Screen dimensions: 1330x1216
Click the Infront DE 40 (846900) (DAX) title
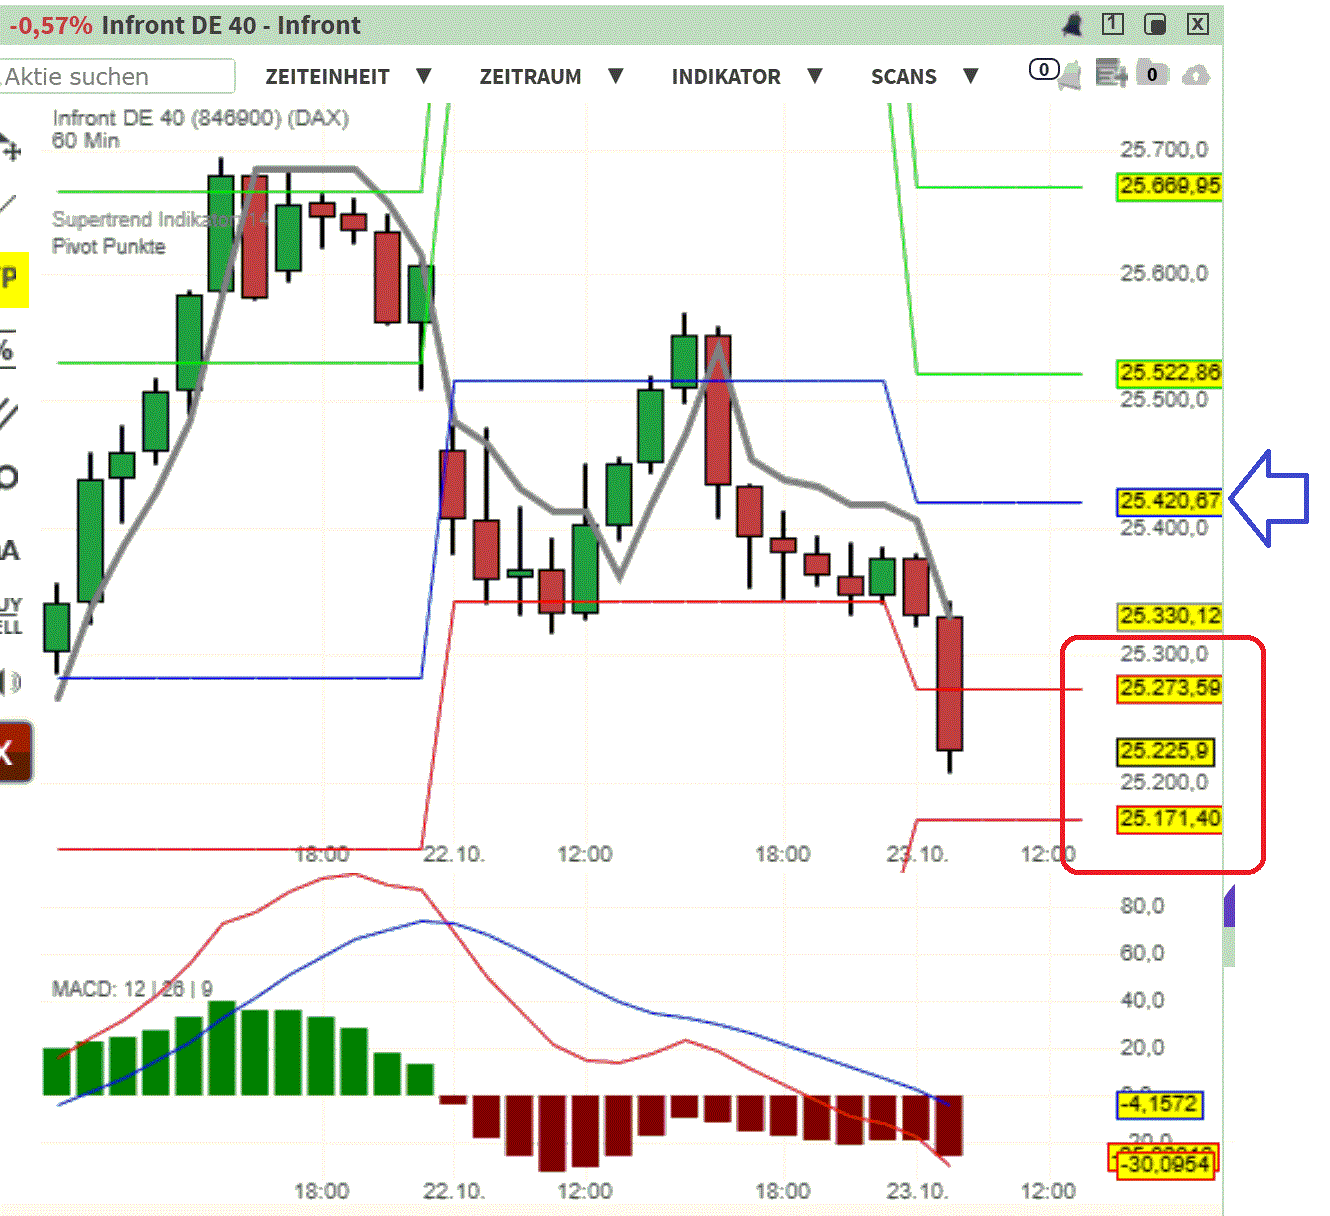(200, 118)
